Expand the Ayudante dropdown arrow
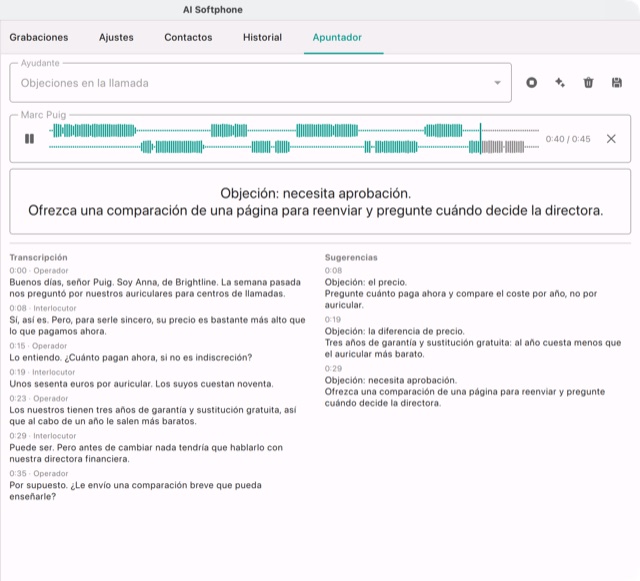Screen dimensions: 640x581 497,83
